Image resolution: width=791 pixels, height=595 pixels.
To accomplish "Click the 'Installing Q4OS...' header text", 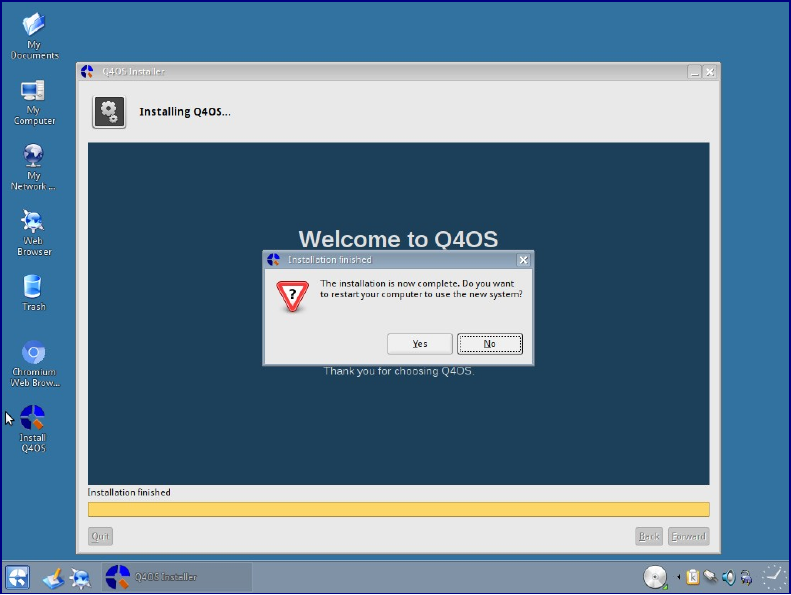I will click(185, 112).
